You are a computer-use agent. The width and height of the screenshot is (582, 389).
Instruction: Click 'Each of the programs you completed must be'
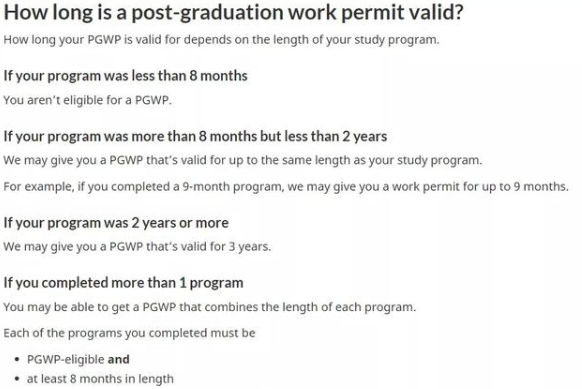click(130, 333)
